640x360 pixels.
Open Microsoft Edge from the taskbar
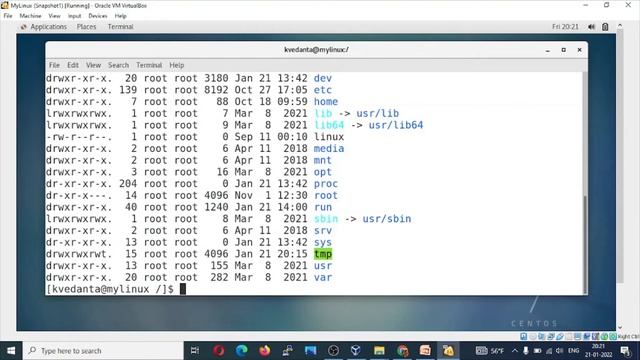242,351
